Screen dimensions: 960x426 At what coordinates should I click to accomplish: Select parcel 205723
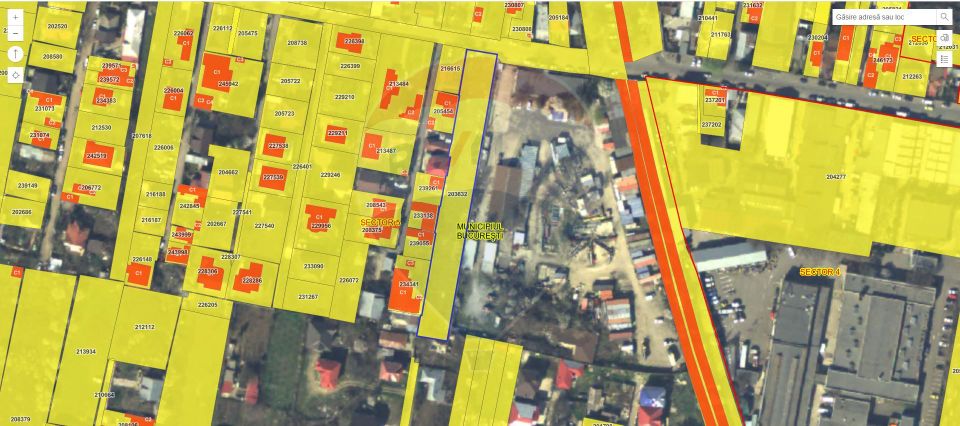pos(284,114)
